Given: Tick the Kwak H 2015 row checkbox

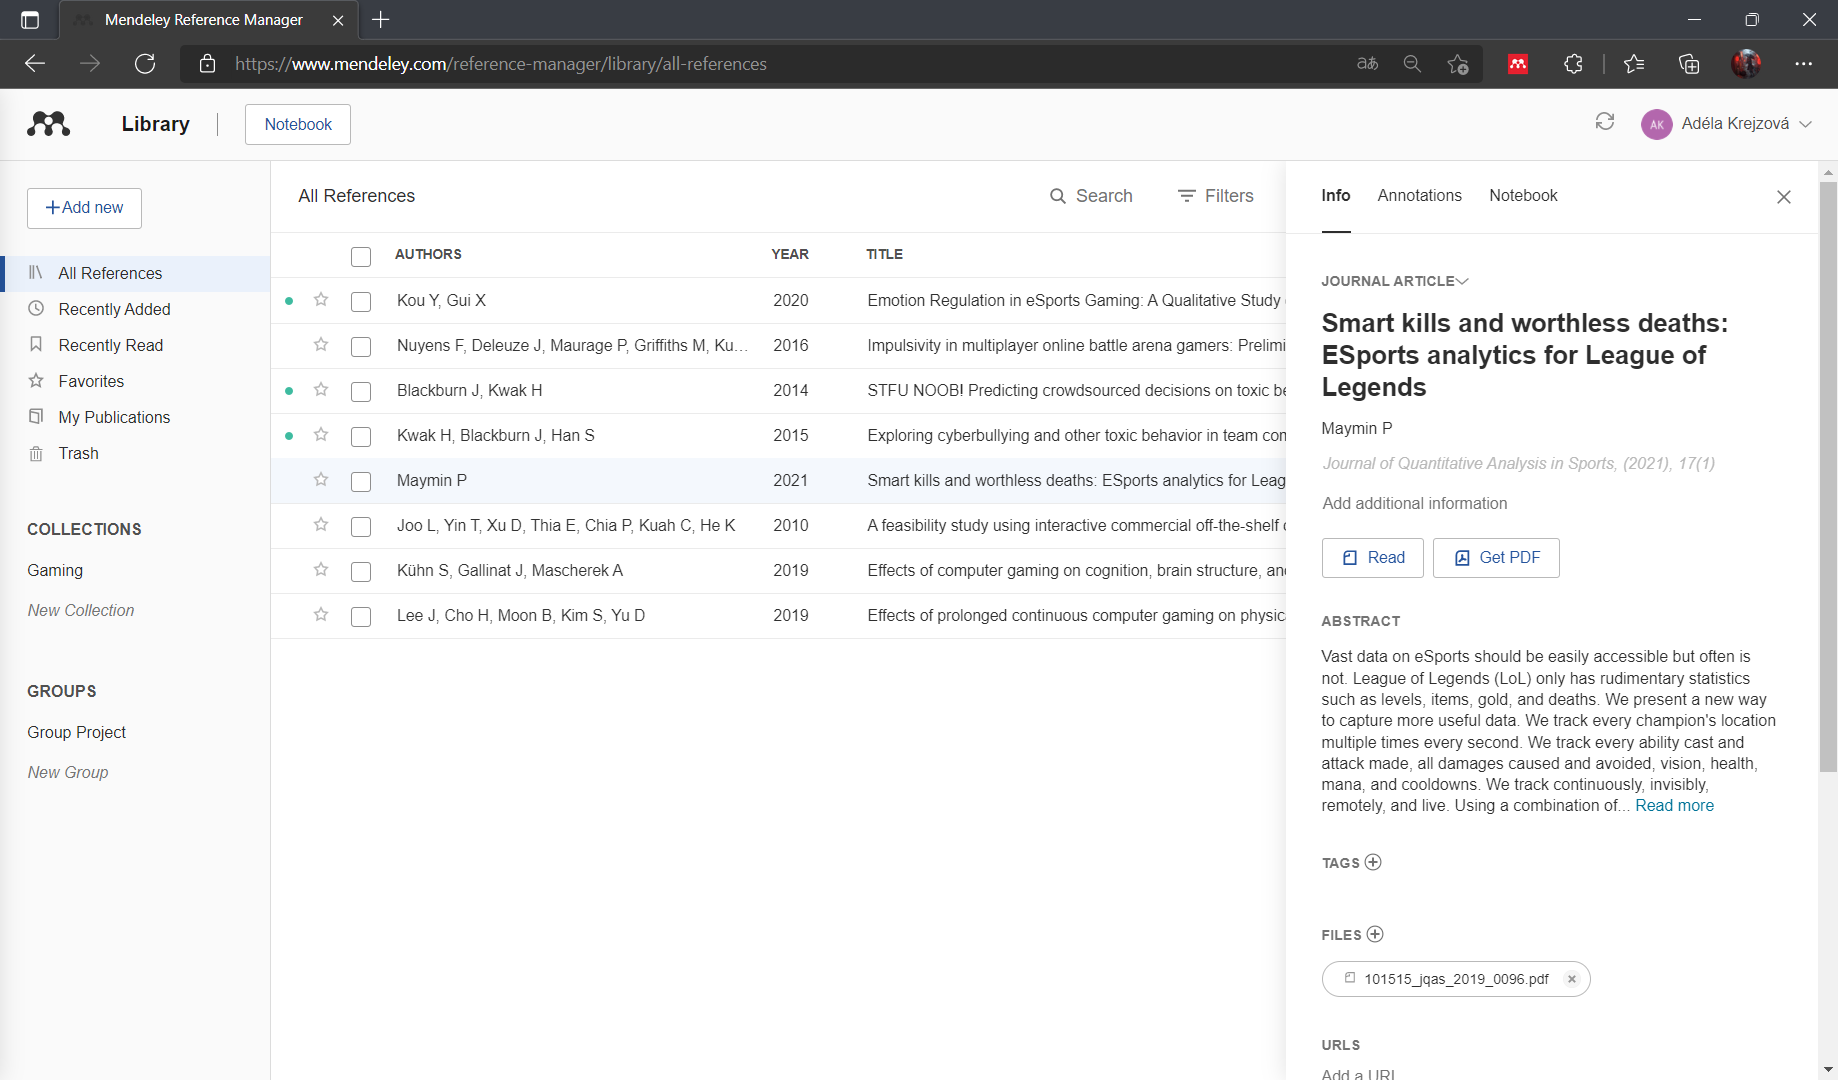Looking at the screenshot, I should [x=361, y=436].
